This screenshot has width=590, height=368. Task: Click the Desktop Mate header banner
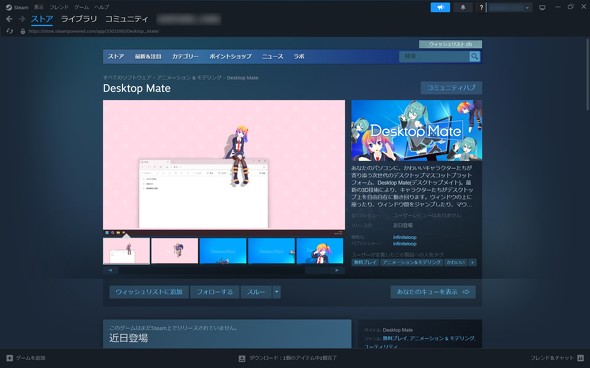pyautogui.click(x=417, y=131)
